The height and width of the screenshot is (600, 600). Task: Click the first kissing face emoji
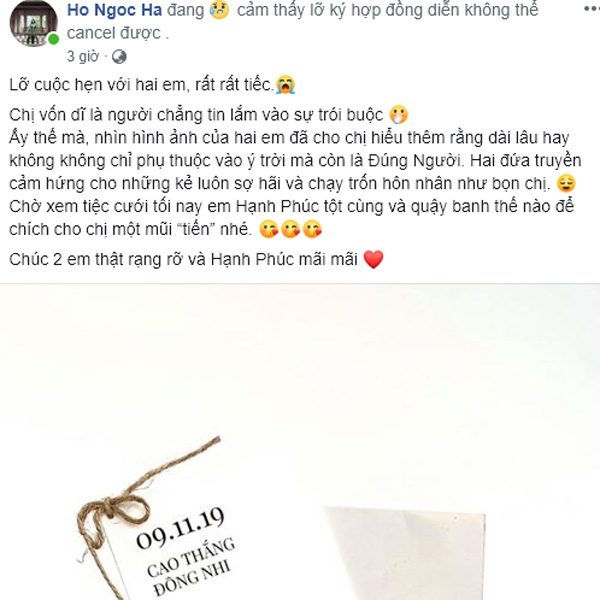click(269, 229)
